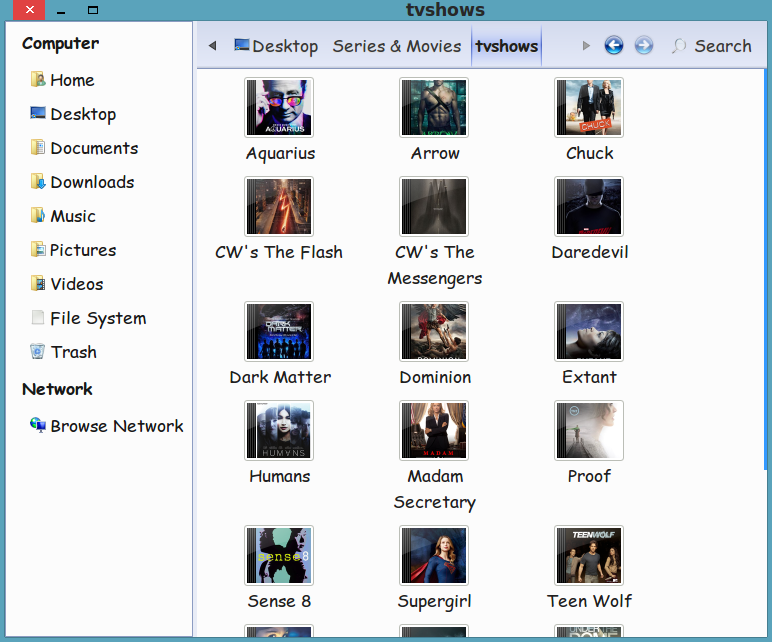Open the Dark Matter cover icon
Image resolution: width=772 pixels, height=642 pixels.
point(279,331)
